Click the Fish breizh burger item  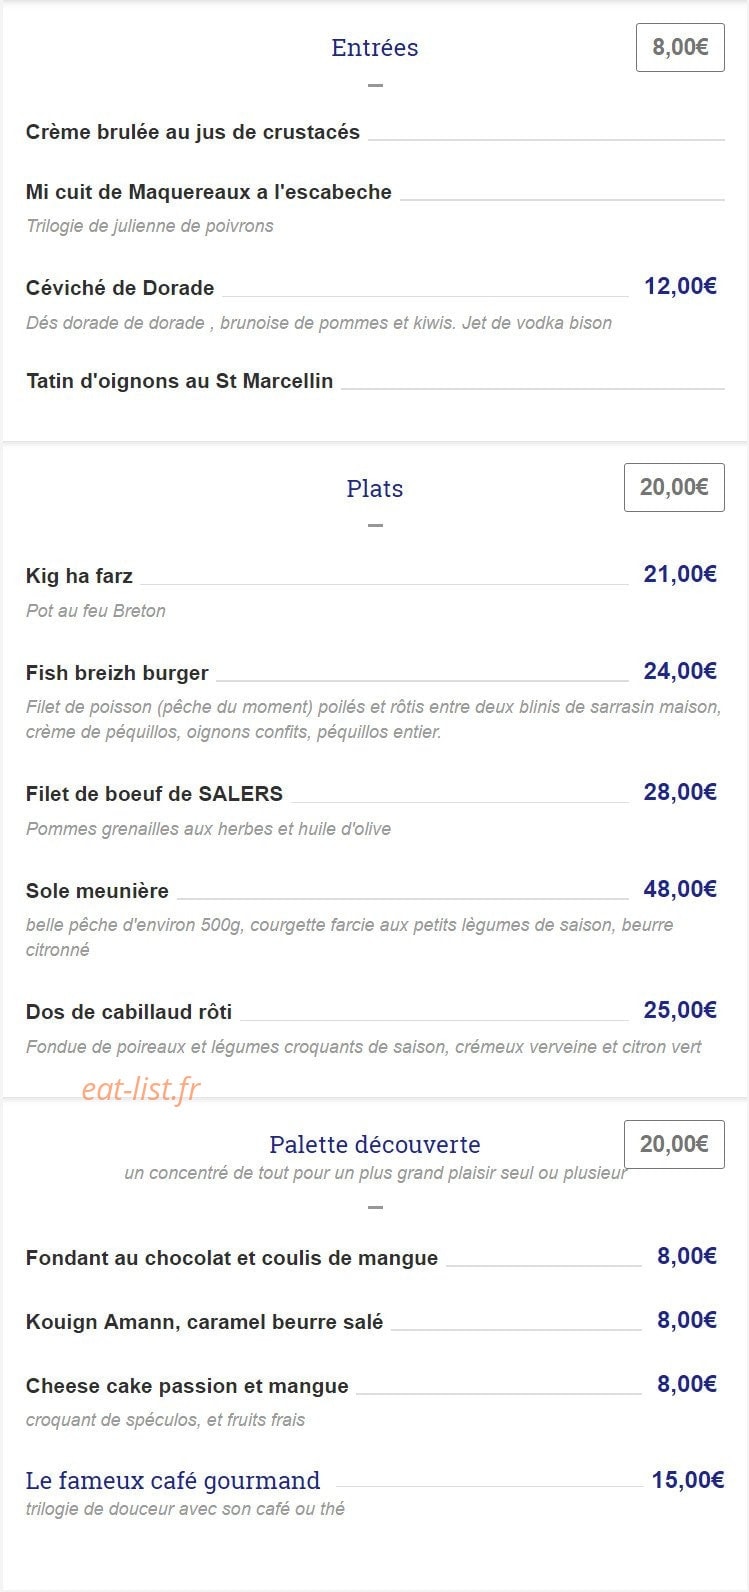click(117, 673)
